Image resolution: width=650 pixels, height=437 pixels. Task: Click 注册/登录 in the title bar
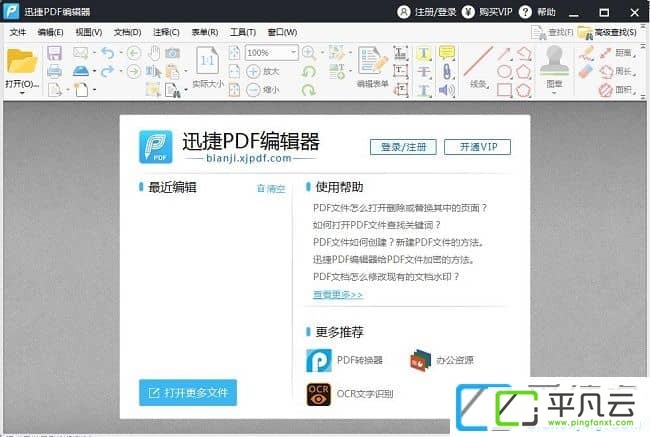[427, 12]
